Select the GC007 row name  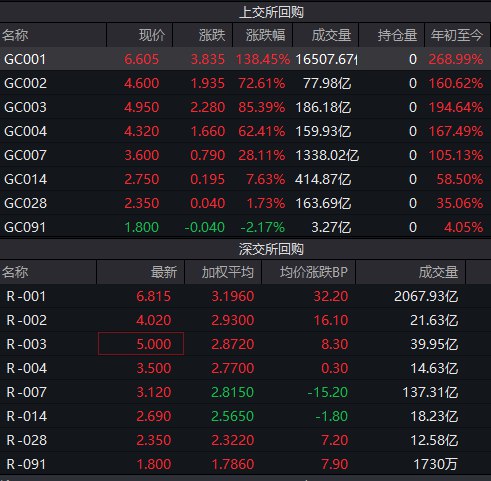click(x=25, y=155)
